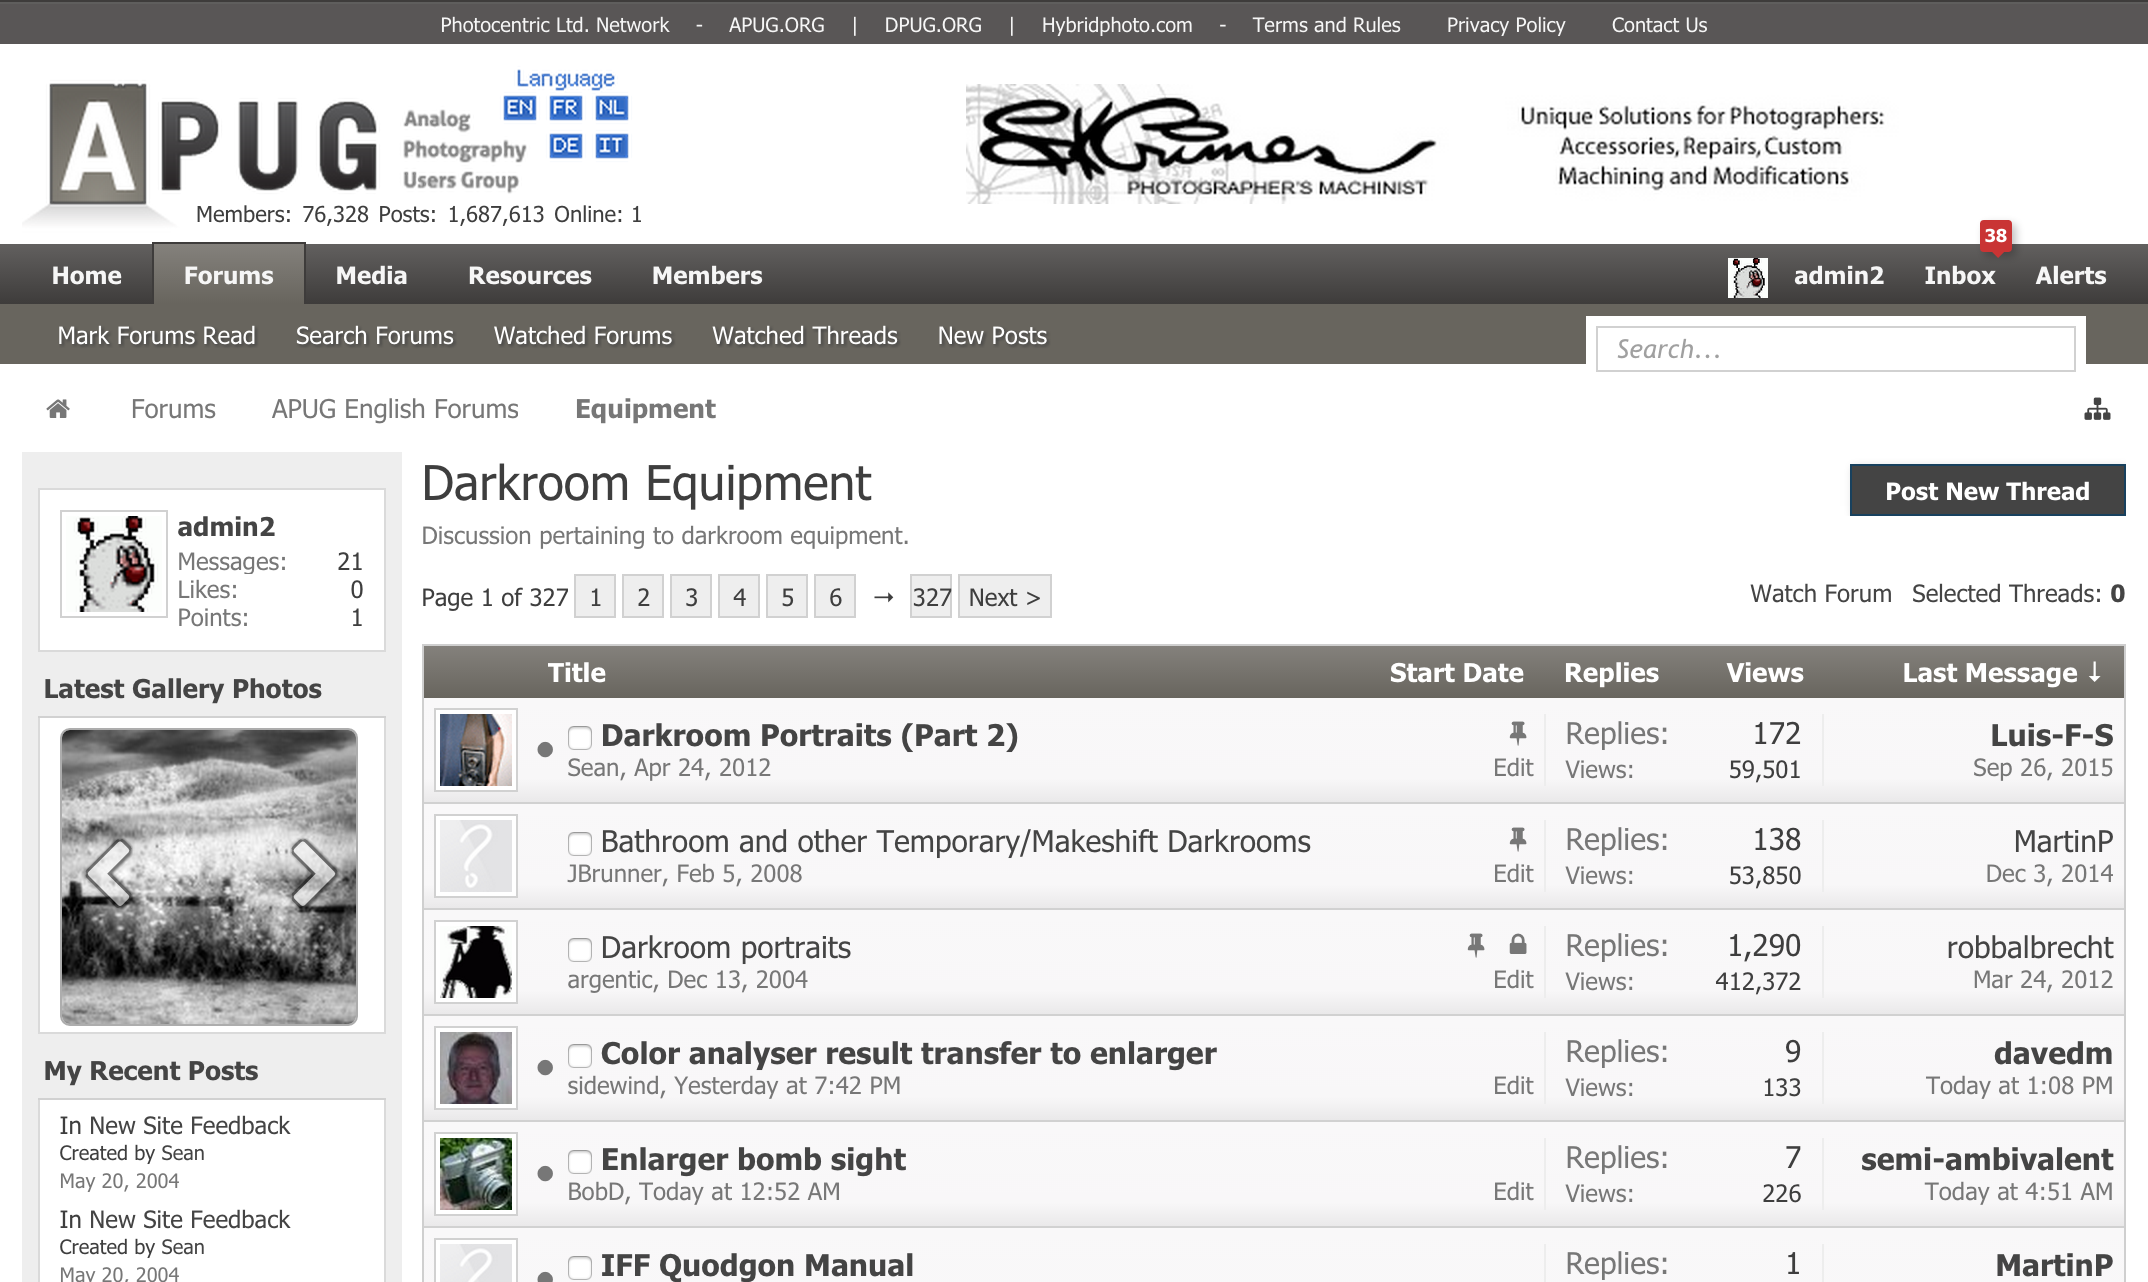Tick the Enlarger bomb sight checkbox
This screenshot has width=2148, height=1282.
point(580,1162)
